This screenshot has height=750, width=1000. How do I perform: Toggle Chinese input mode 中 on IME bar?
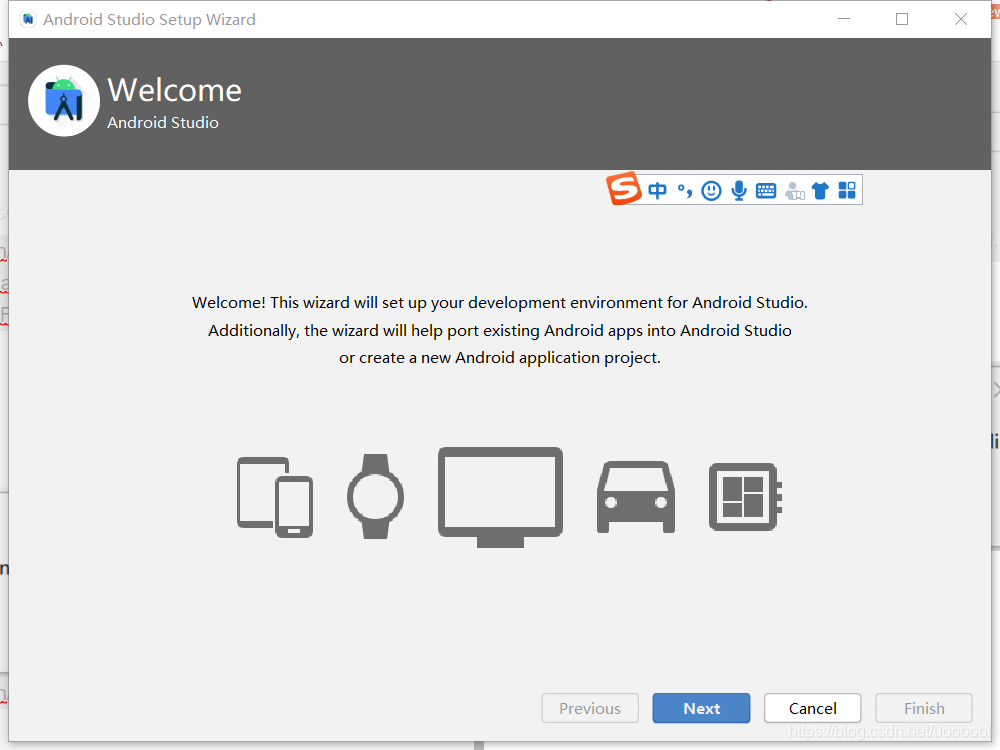pyautogui.click(x=657, y=190)
